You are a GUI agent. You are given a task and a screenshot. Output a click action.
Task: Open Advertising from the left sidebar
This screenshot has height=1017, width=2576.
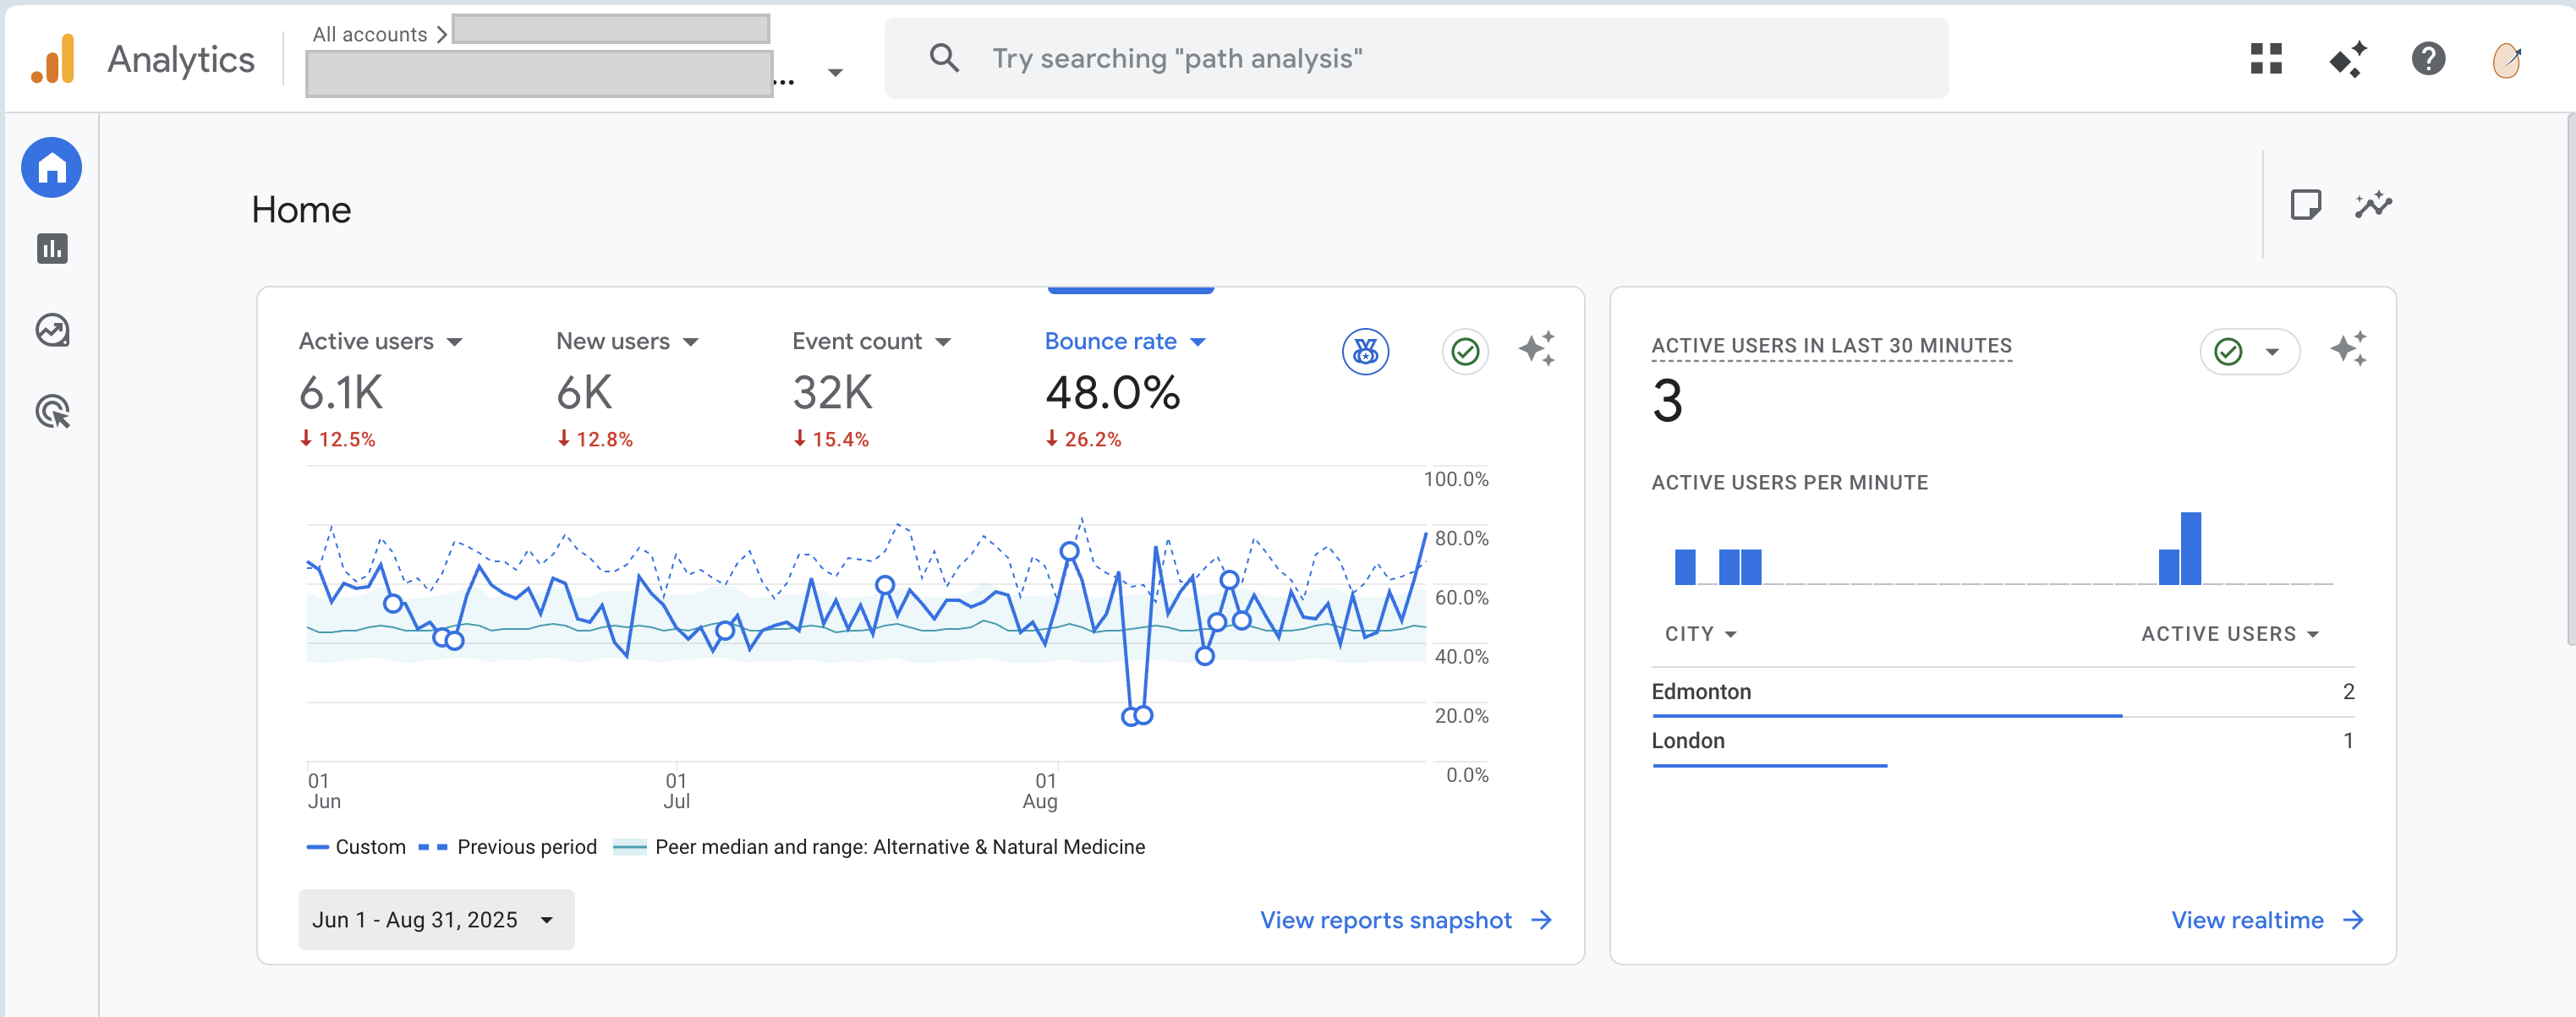click(x=50, y=412)
